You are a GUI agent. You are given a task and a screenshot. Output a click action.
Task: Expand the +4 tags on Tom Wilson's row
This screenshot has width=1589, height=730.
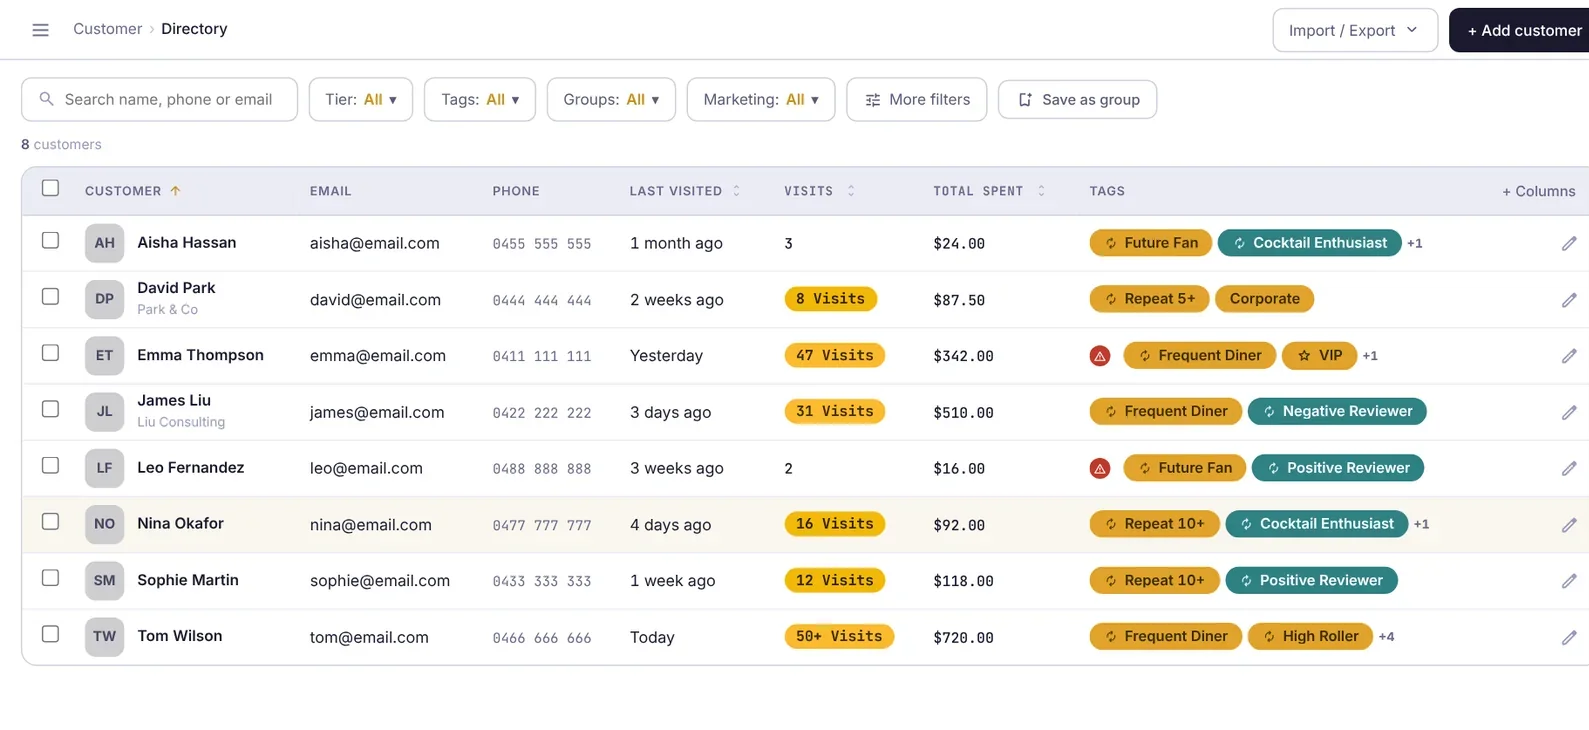click(x=1386, y=637)
